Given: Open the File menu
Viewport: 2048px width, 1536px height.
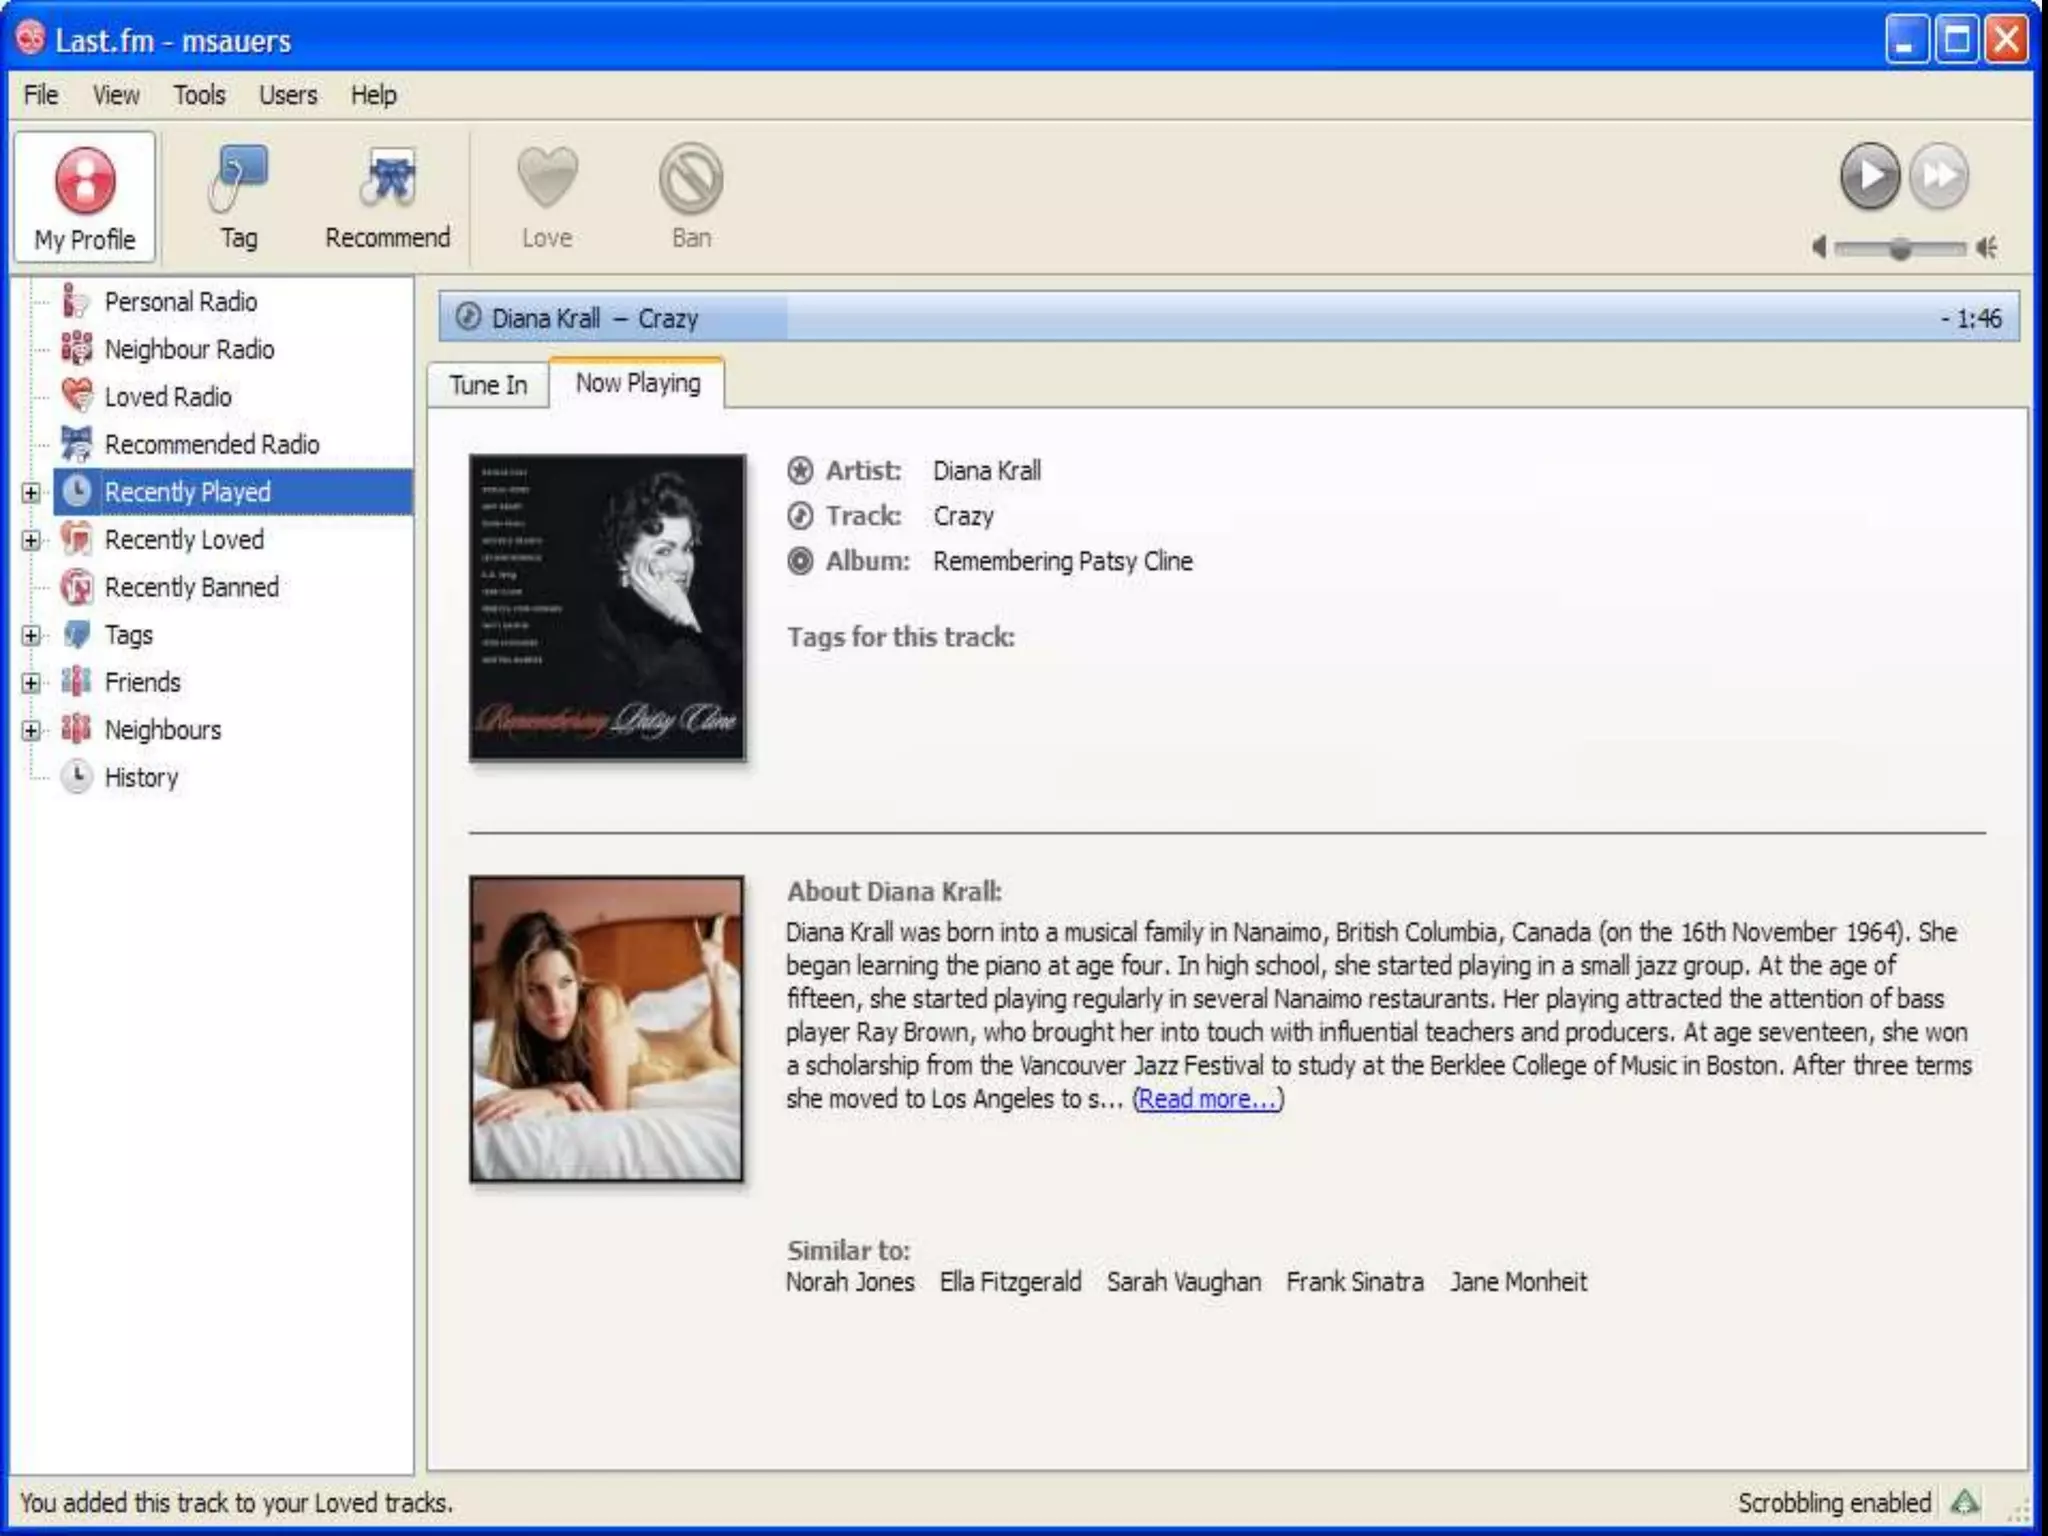Looking at the screenshot, I should 41,95.
